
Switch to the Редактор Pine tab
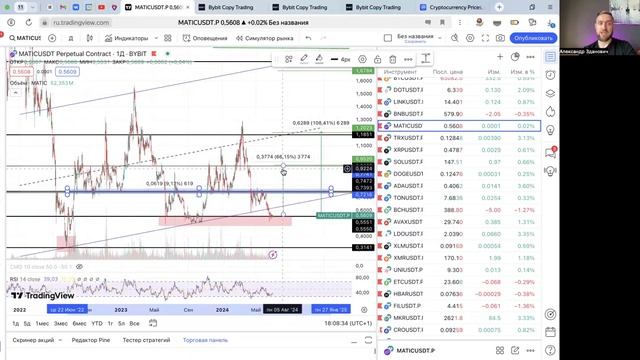(x=91, y=340)
